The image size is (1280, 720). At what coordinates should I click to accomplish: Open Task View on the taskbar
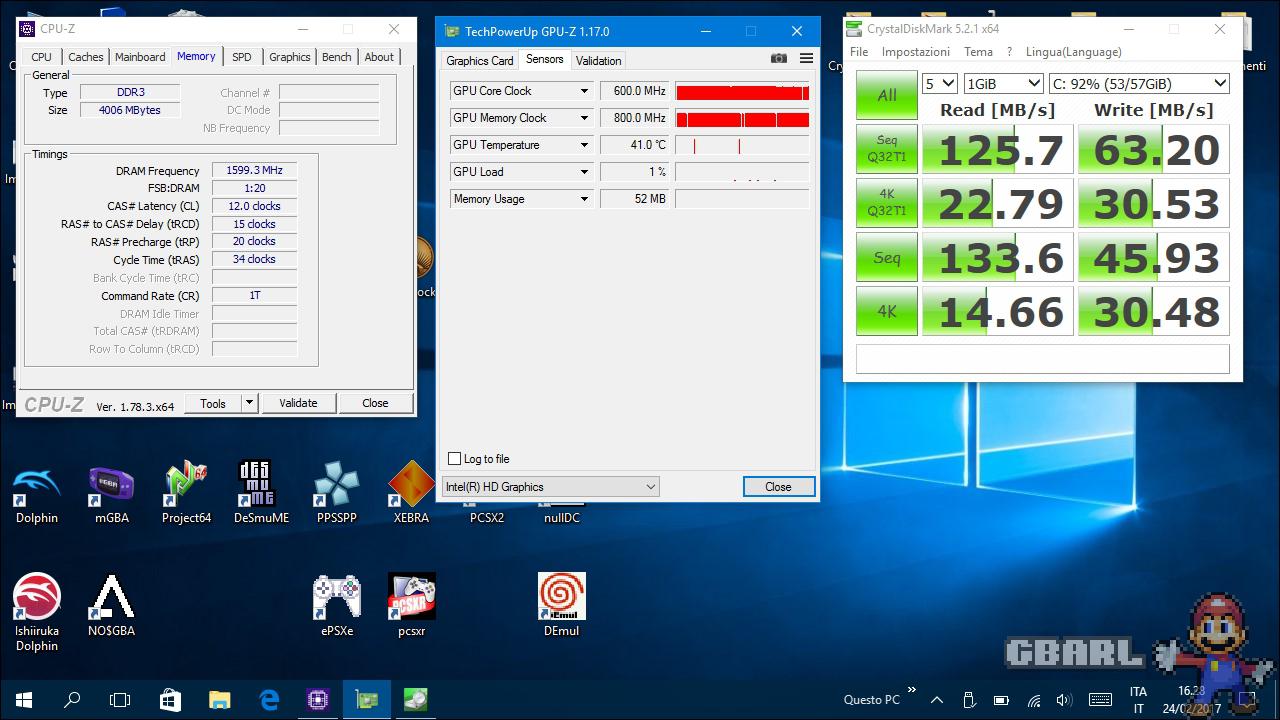coord(120,700)
